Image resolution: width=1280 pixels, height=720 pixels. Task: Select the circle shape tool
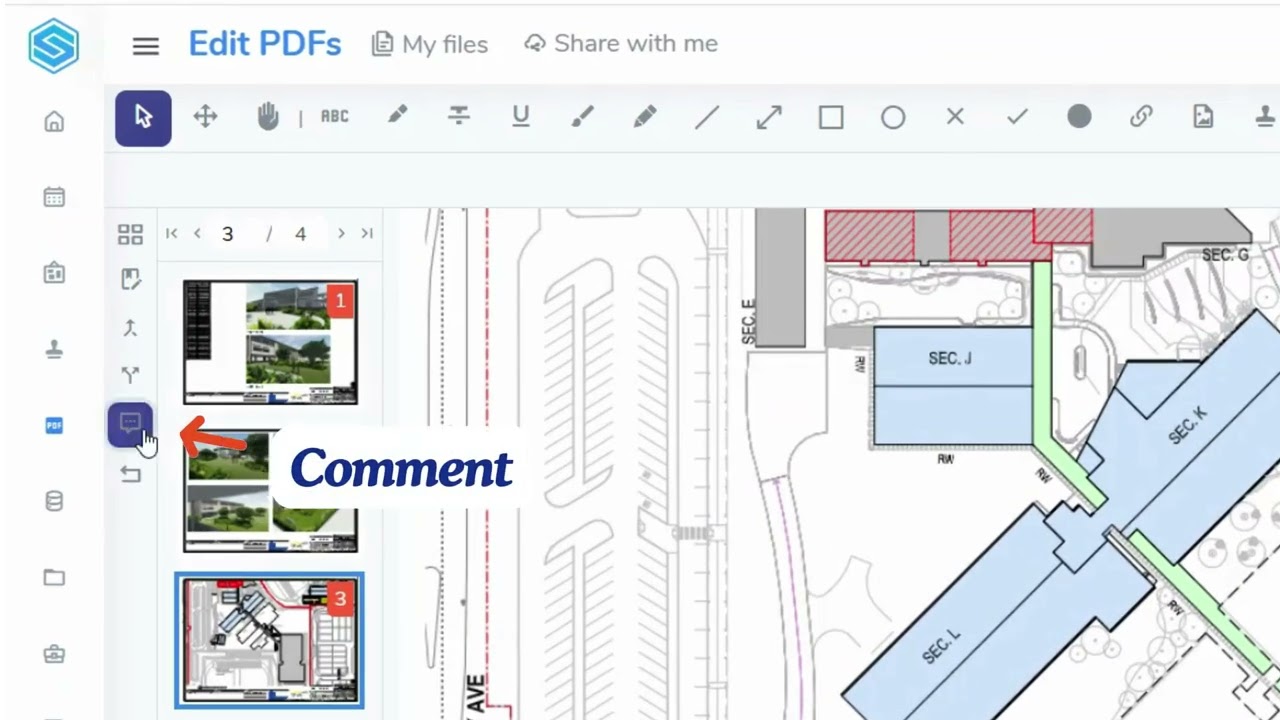tap(893, 118)
